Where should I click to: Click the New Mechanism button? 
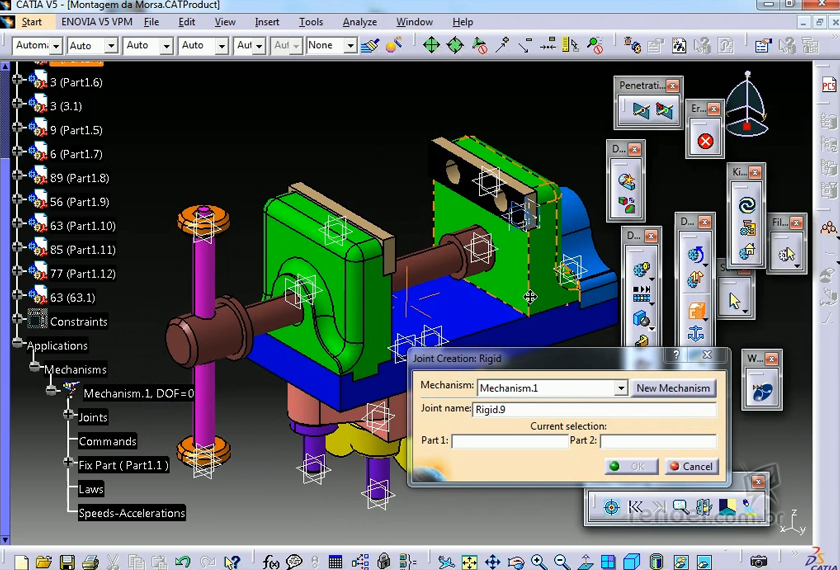coord(673,388)
